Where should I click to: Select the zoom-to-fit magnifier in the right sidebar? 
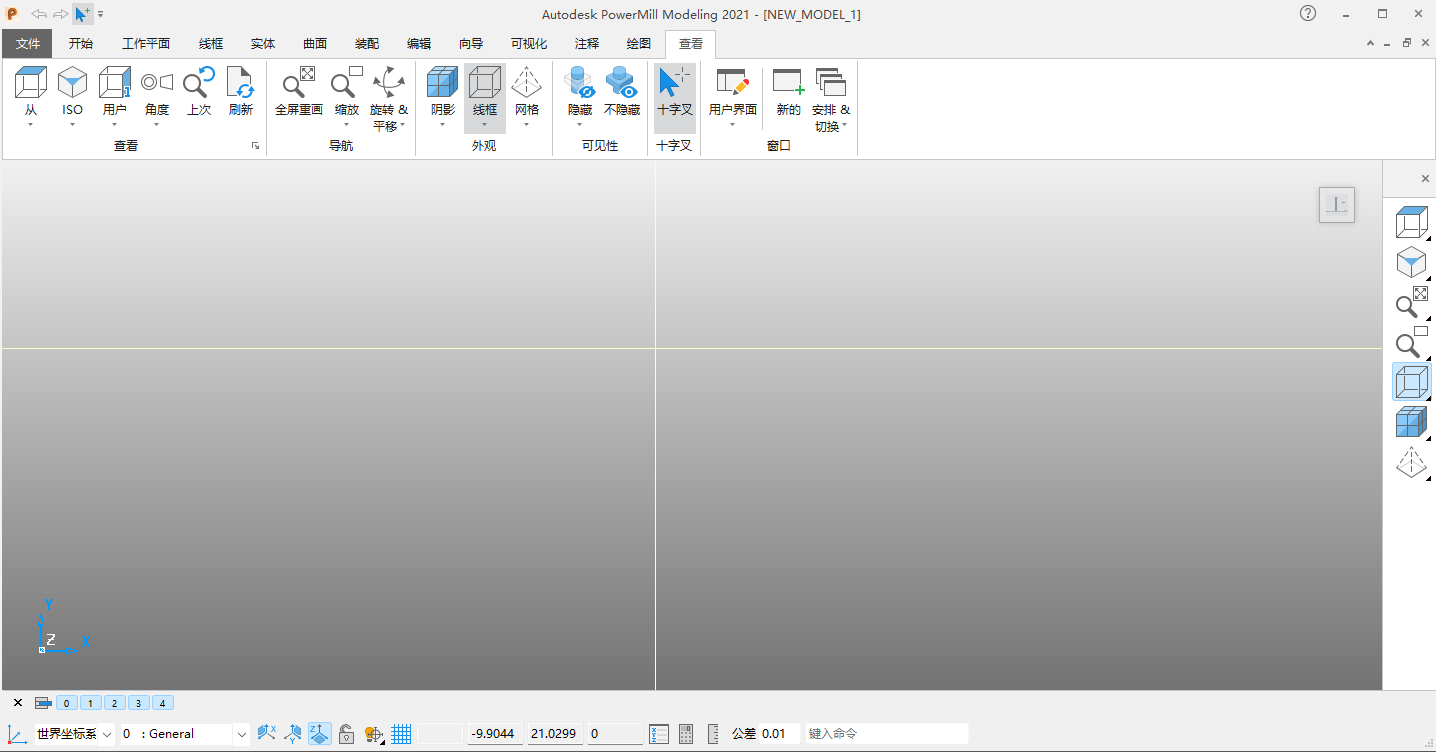point(1410,302)
